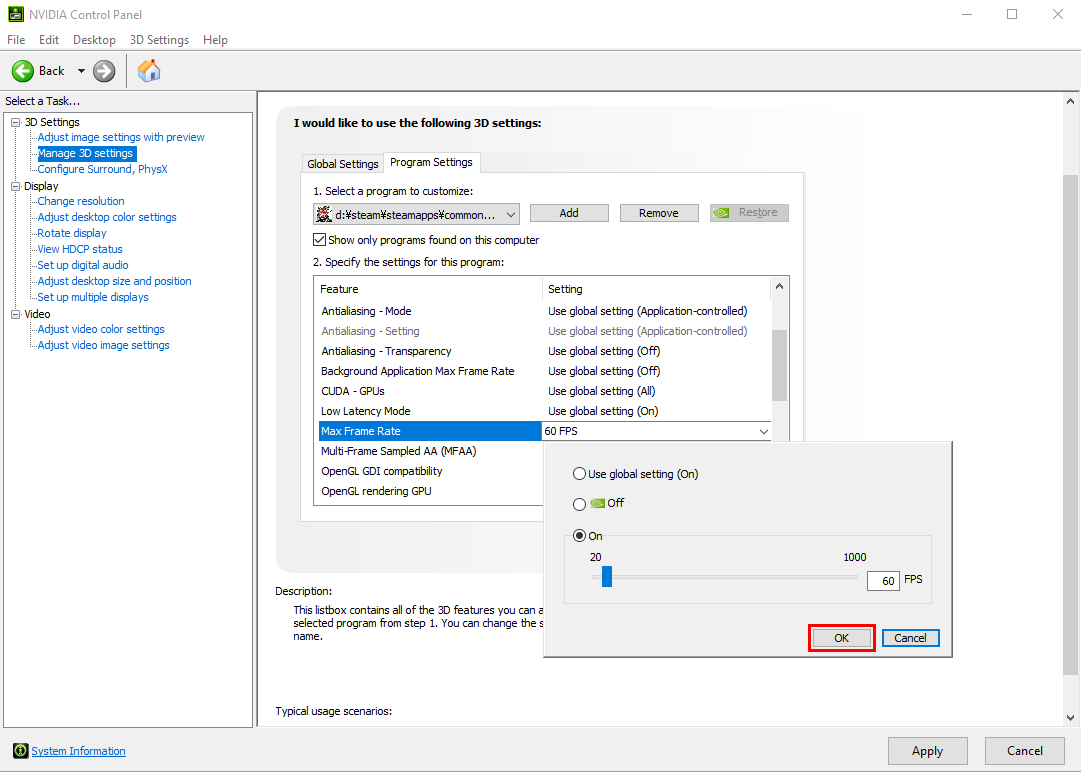
Task: Open Adjust desktop color settings
Action: 107,217
